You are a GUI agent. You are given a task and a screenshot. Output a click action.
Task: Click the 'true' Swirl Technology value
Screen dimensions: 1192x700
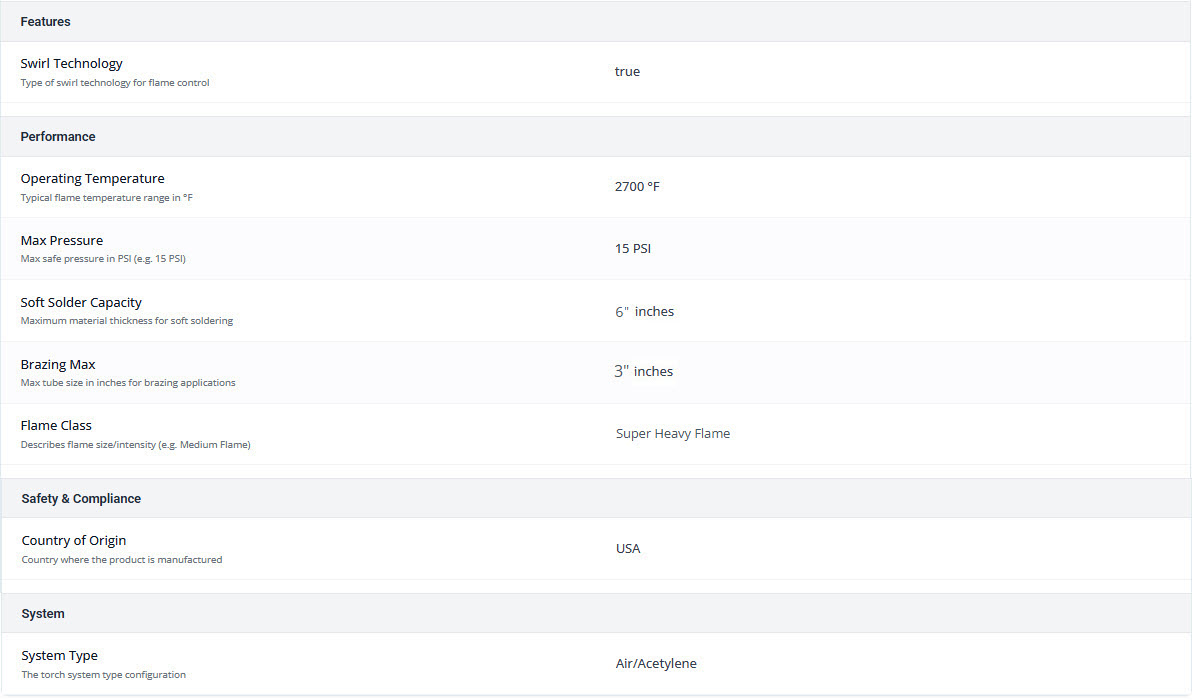[x=627, y=71]
